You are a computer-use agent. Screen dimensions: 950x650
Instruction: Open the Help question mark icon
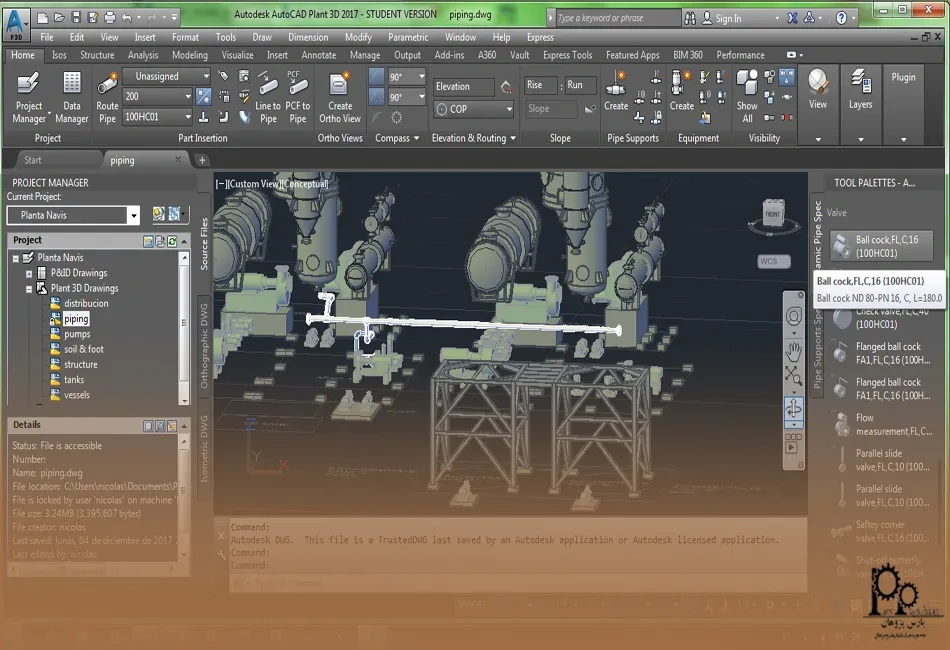[842, 18]
